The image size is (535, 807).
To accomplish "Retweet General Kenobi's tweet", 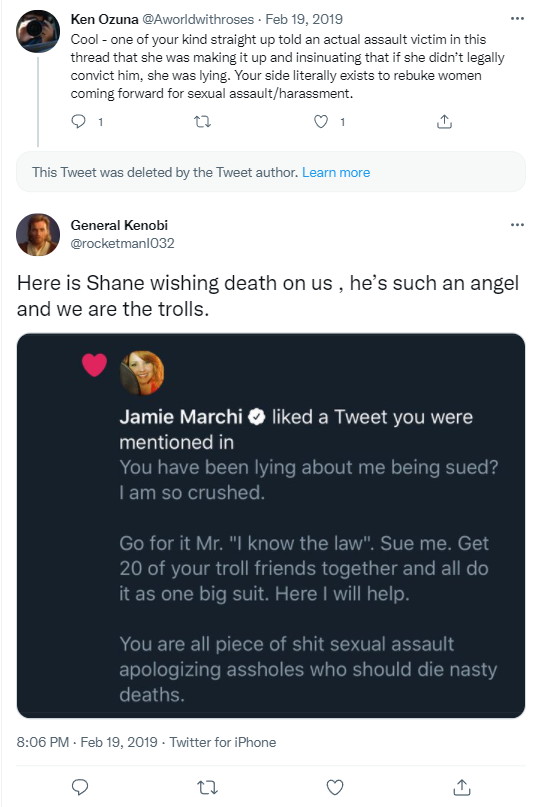I will pyautogui.click(x=207, y=787).
